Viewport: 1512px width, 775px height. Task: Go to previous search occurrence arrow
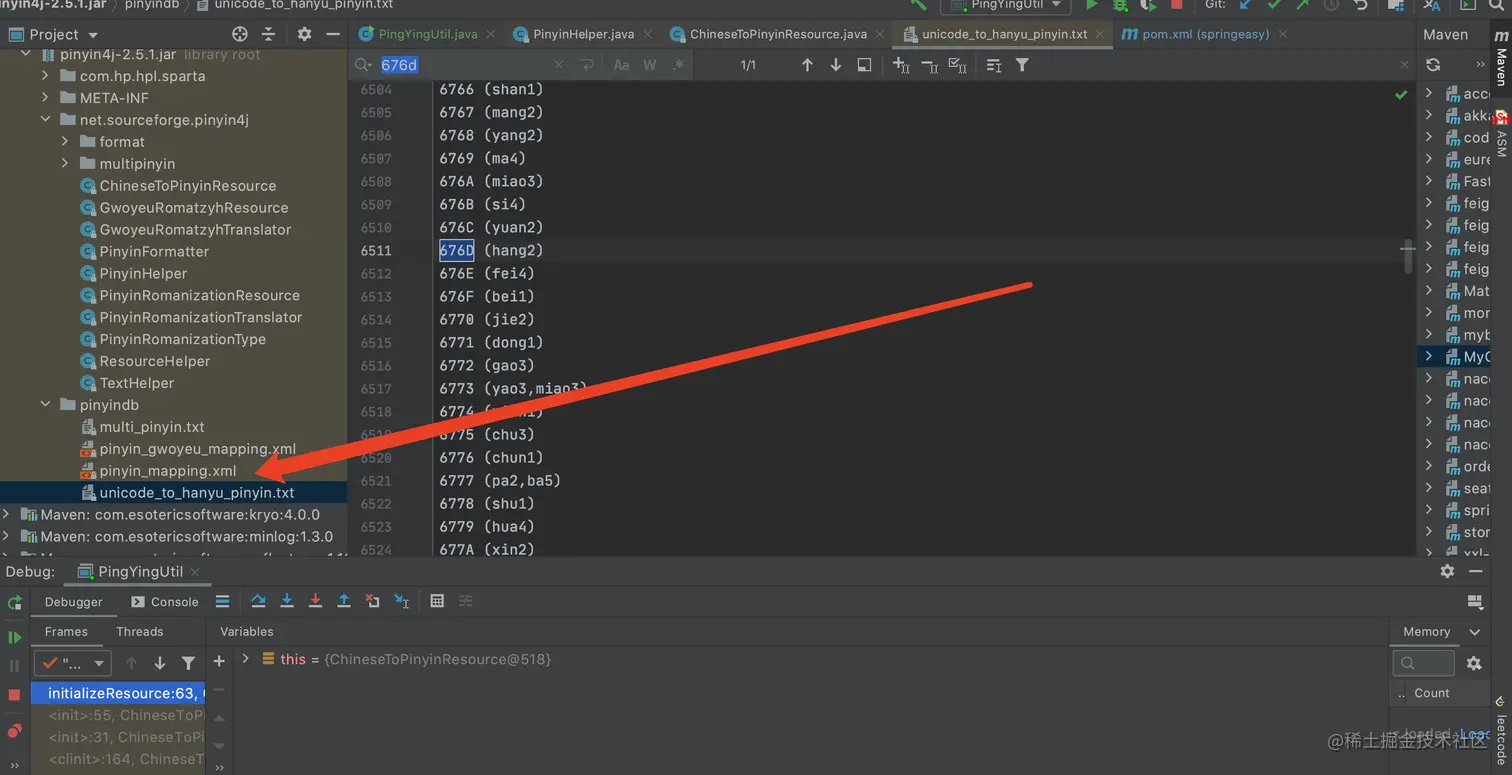807,65
